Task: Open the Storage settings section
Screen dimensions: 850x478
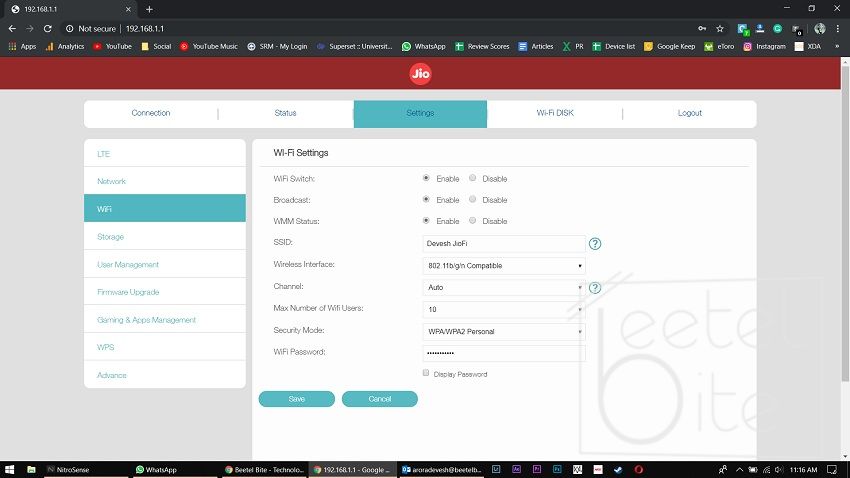Action: [165, 236]
